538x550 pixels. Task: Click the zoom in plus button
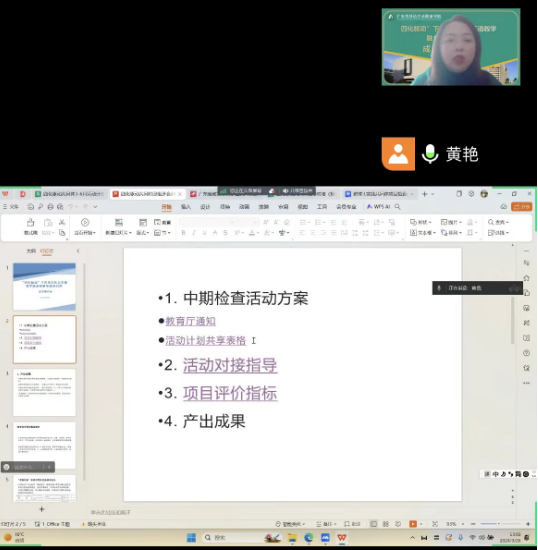(528, 524)
